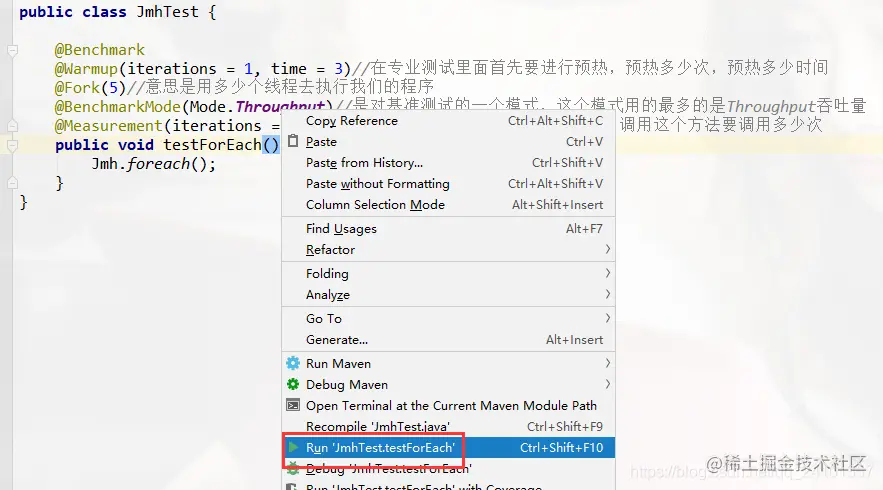883x490 pixels.
Task: Choose Debug 'JmhTest.testForEach' entry
Action: [448, 468]
